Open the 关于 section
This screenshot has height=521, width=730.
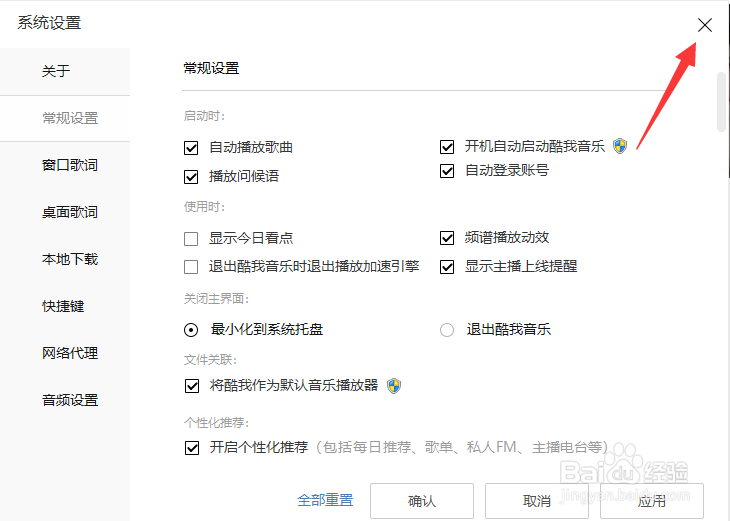point(65,71)
